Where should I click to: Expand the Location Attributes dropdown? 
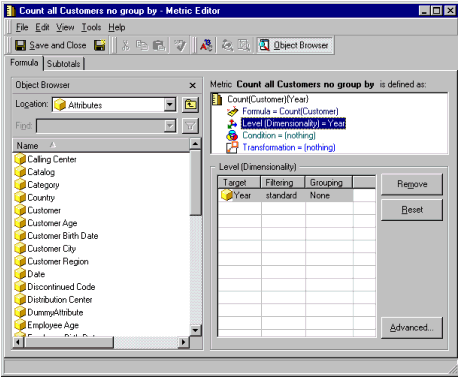coord(170,105)
